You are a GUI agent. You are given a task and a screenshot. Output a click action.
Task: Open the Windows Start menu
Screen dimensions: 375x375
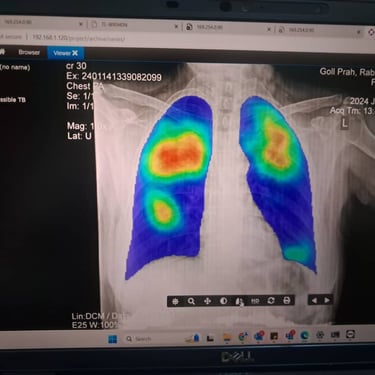pyautogui.click(x=113, y=339)
